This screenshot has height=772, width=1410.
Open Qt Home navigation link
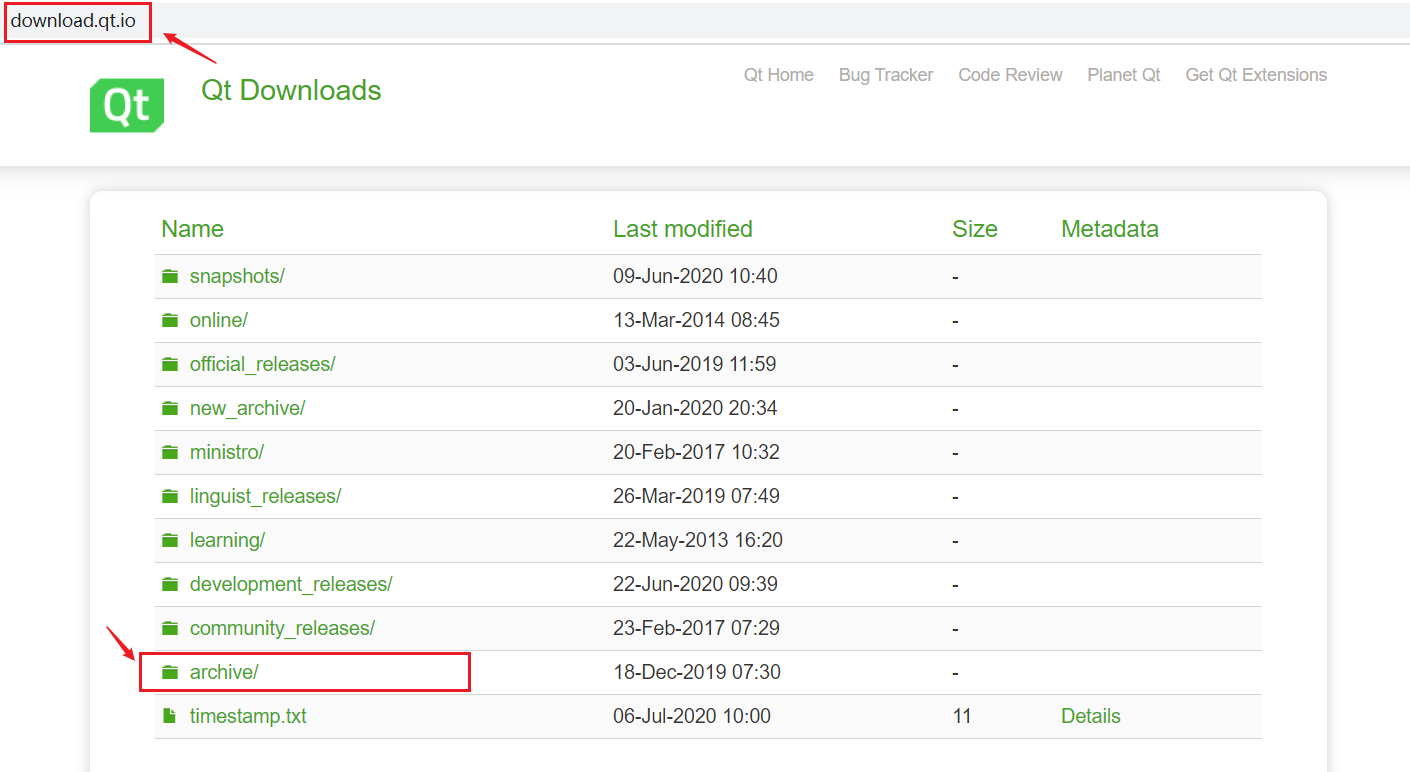click(x=779, y=75)
